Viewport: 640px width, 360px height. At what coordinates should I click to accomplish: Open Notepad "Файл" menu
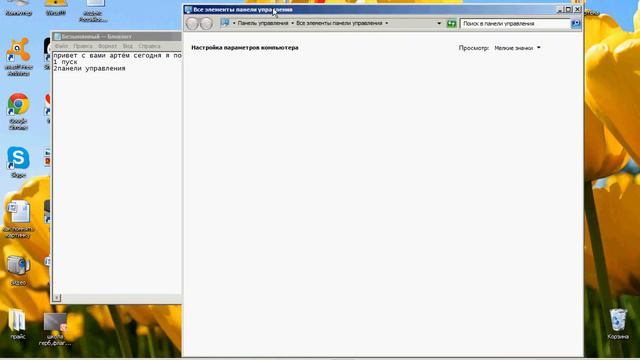click(x=61, y=46)
